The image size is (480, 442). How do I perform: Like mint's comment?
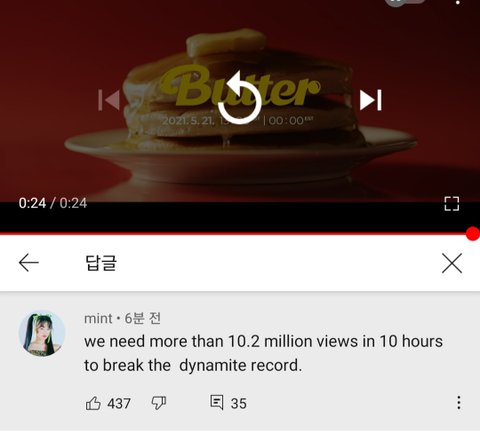point(93,403)
